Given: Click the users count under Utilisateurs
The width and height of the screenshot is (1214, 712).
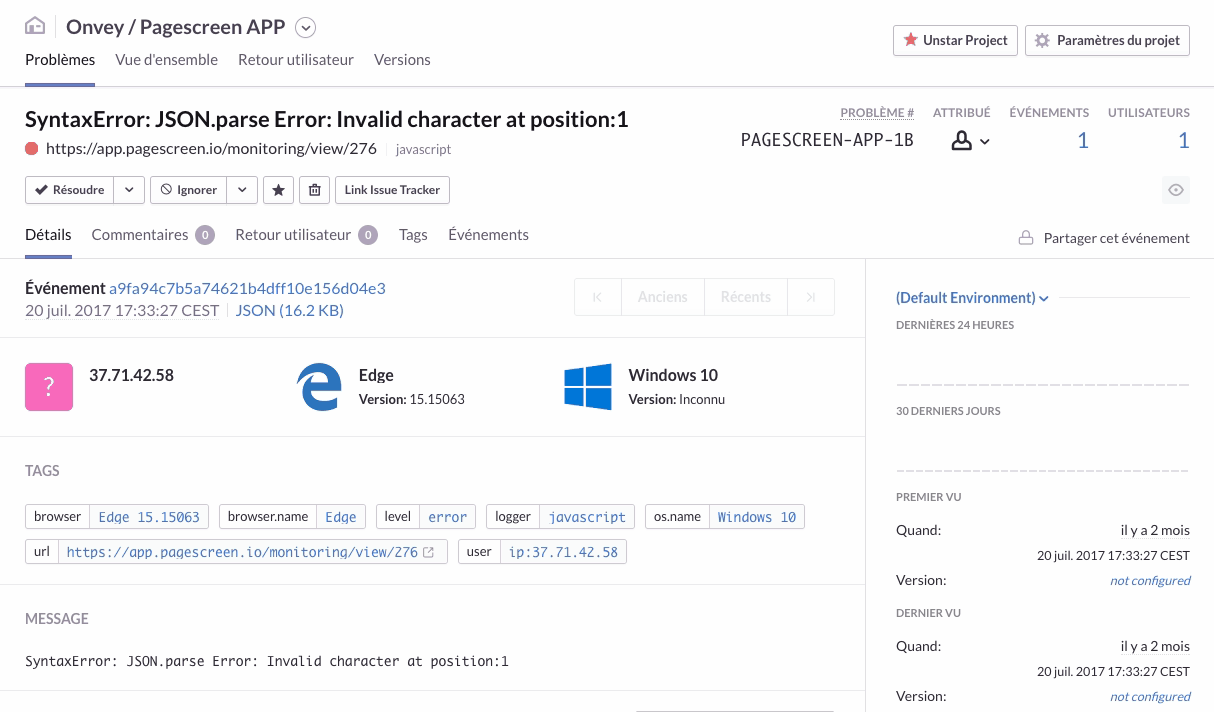Looking at the screenshot, I should coord(1183,141).
